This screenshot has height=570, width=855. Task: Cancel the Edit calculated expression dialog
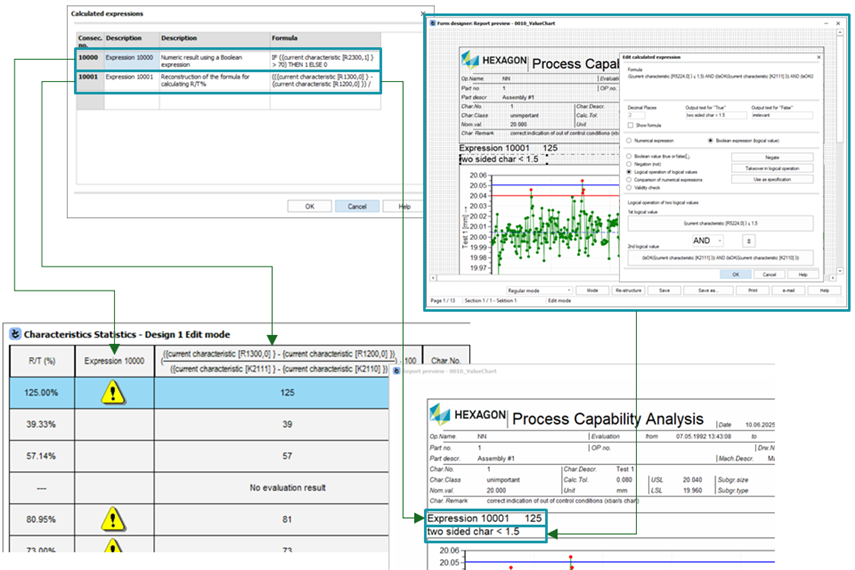point(769,274)
